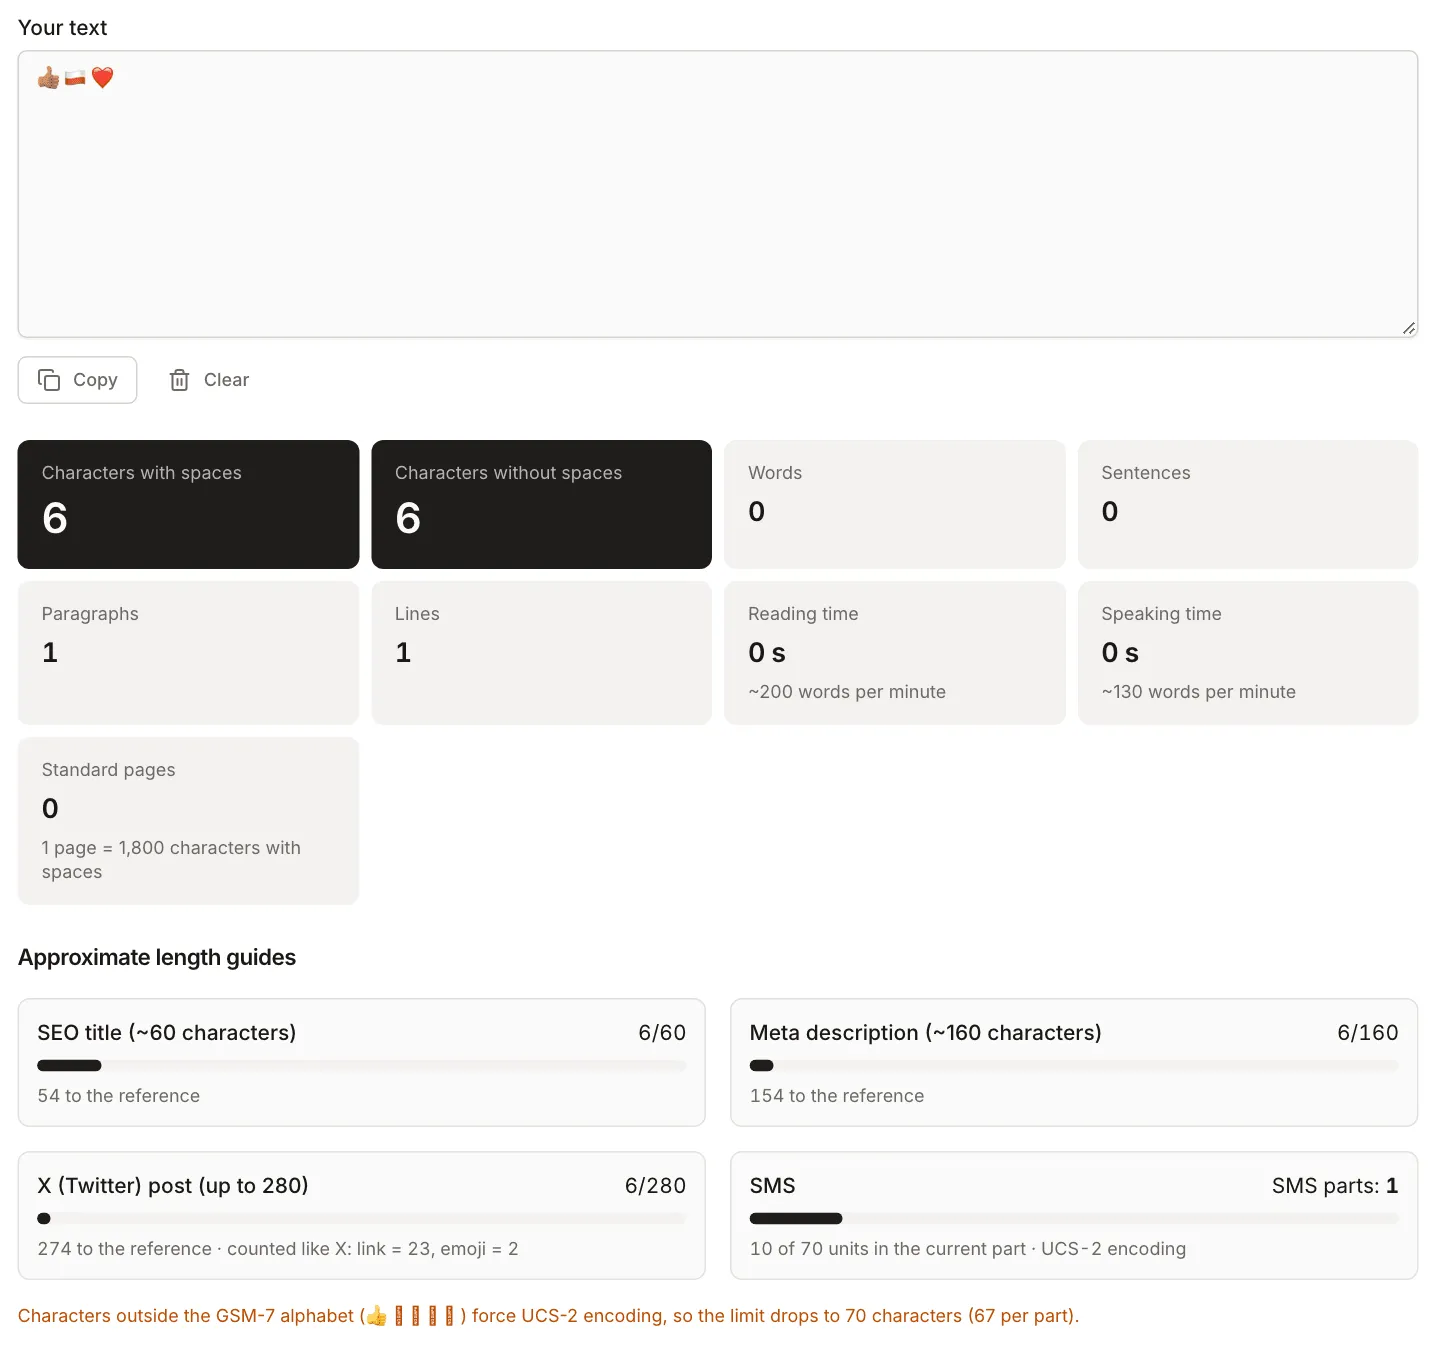Click the orange GSM-7 alphabet warning message
This screenshot has width=1437, height=1347.
click(548, 1316)
